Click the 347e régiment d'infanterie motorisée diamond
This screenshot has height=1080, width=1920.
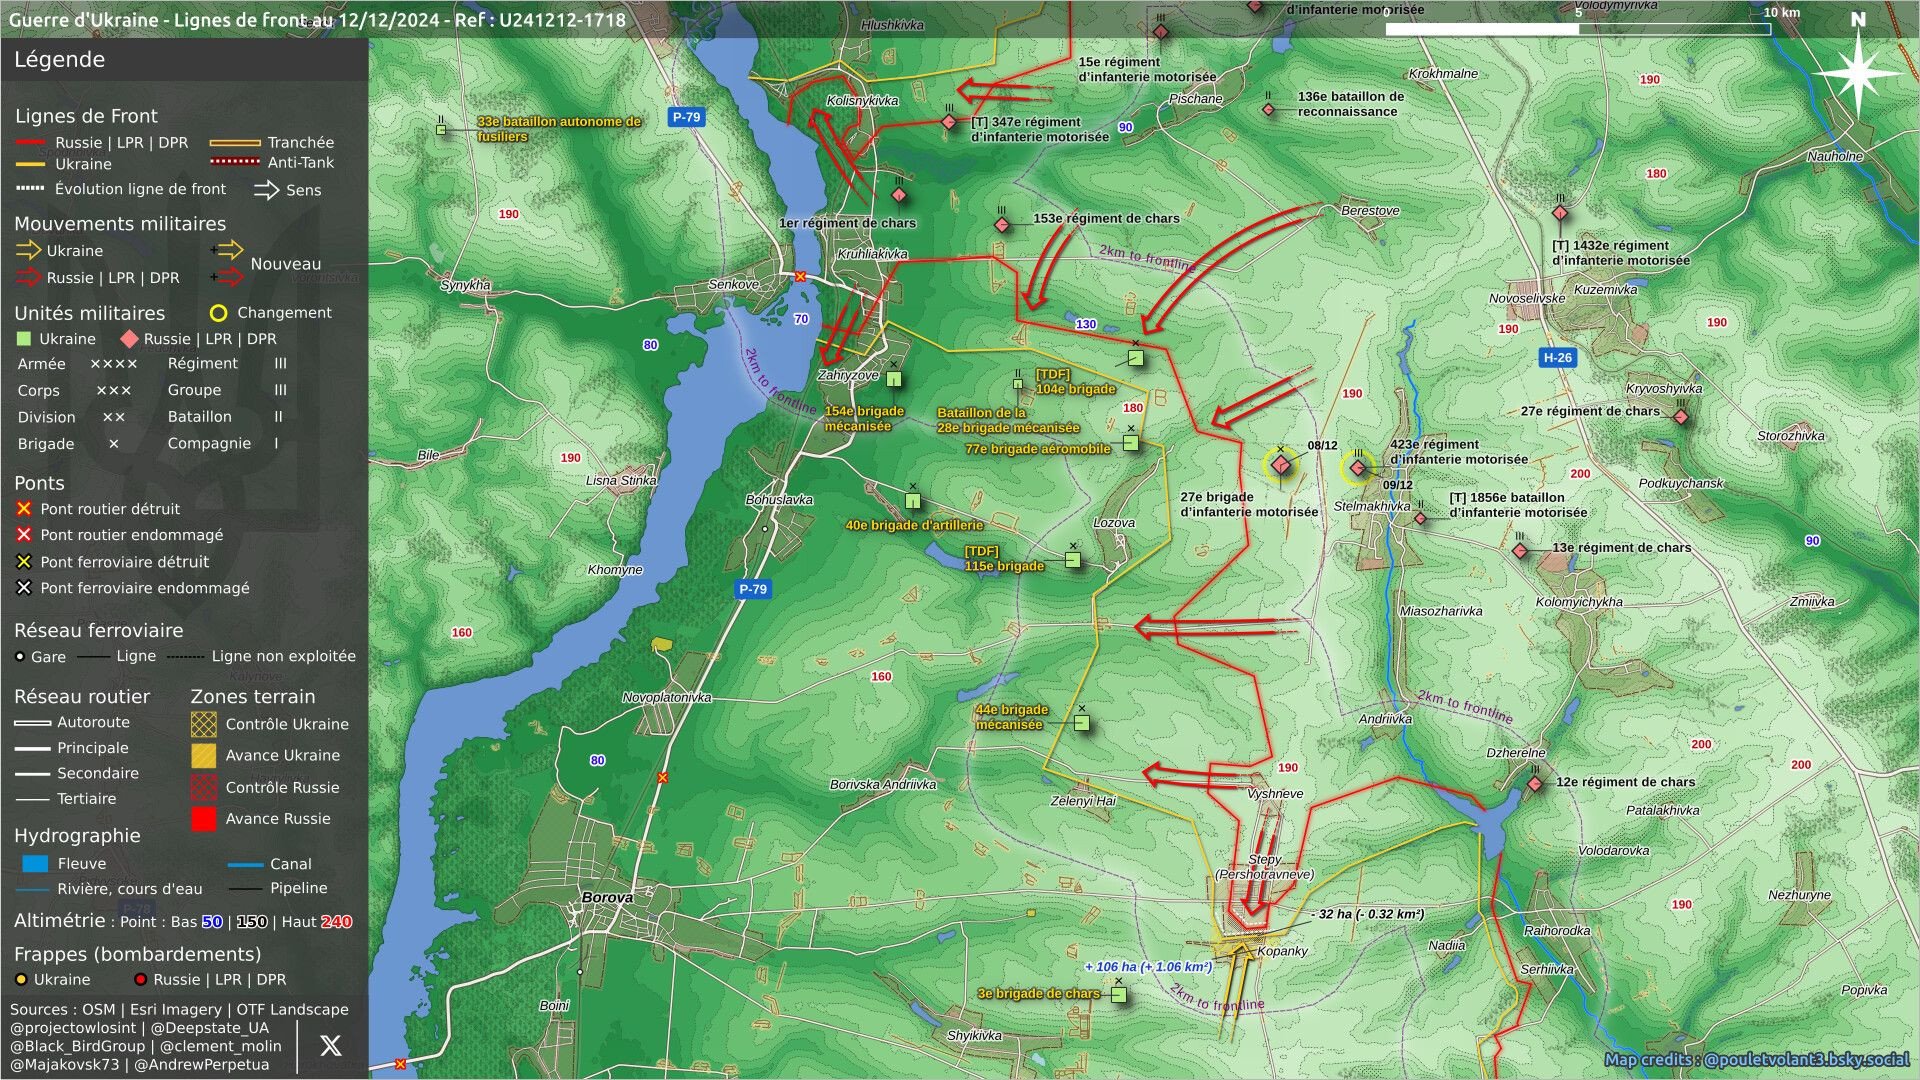949,123
